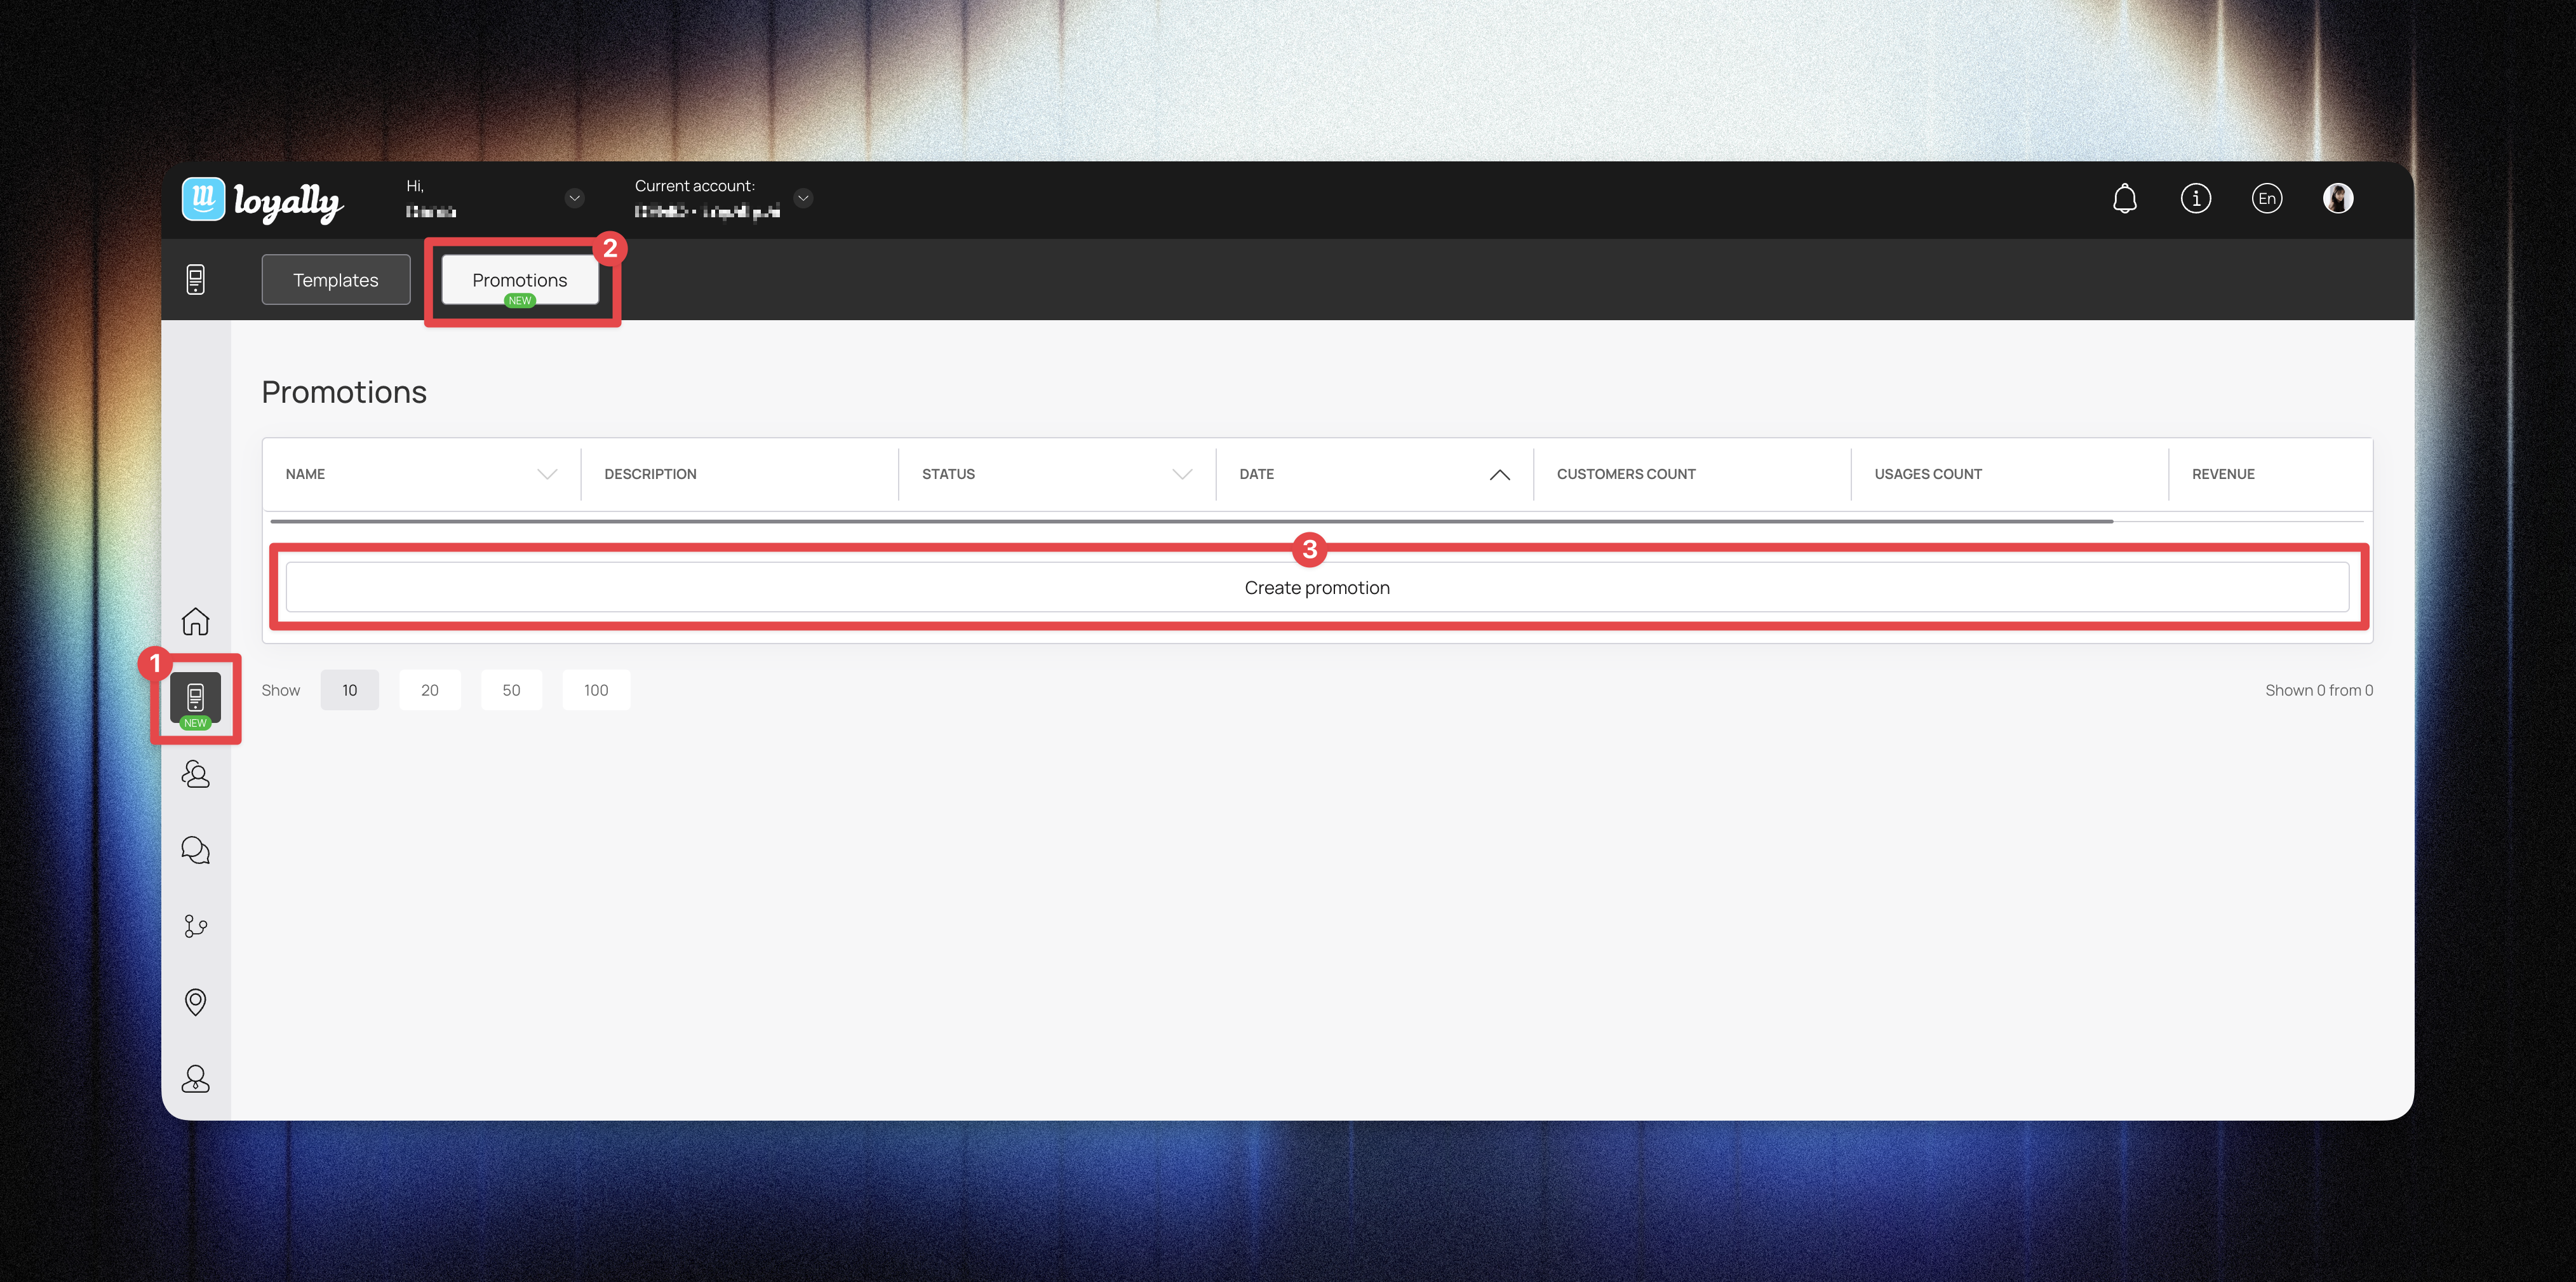Image resolution: width=2576 pixels, height=1282 pixels.
Task: Open the managers icon at sidebar bottom
Action: [195, 1078]
